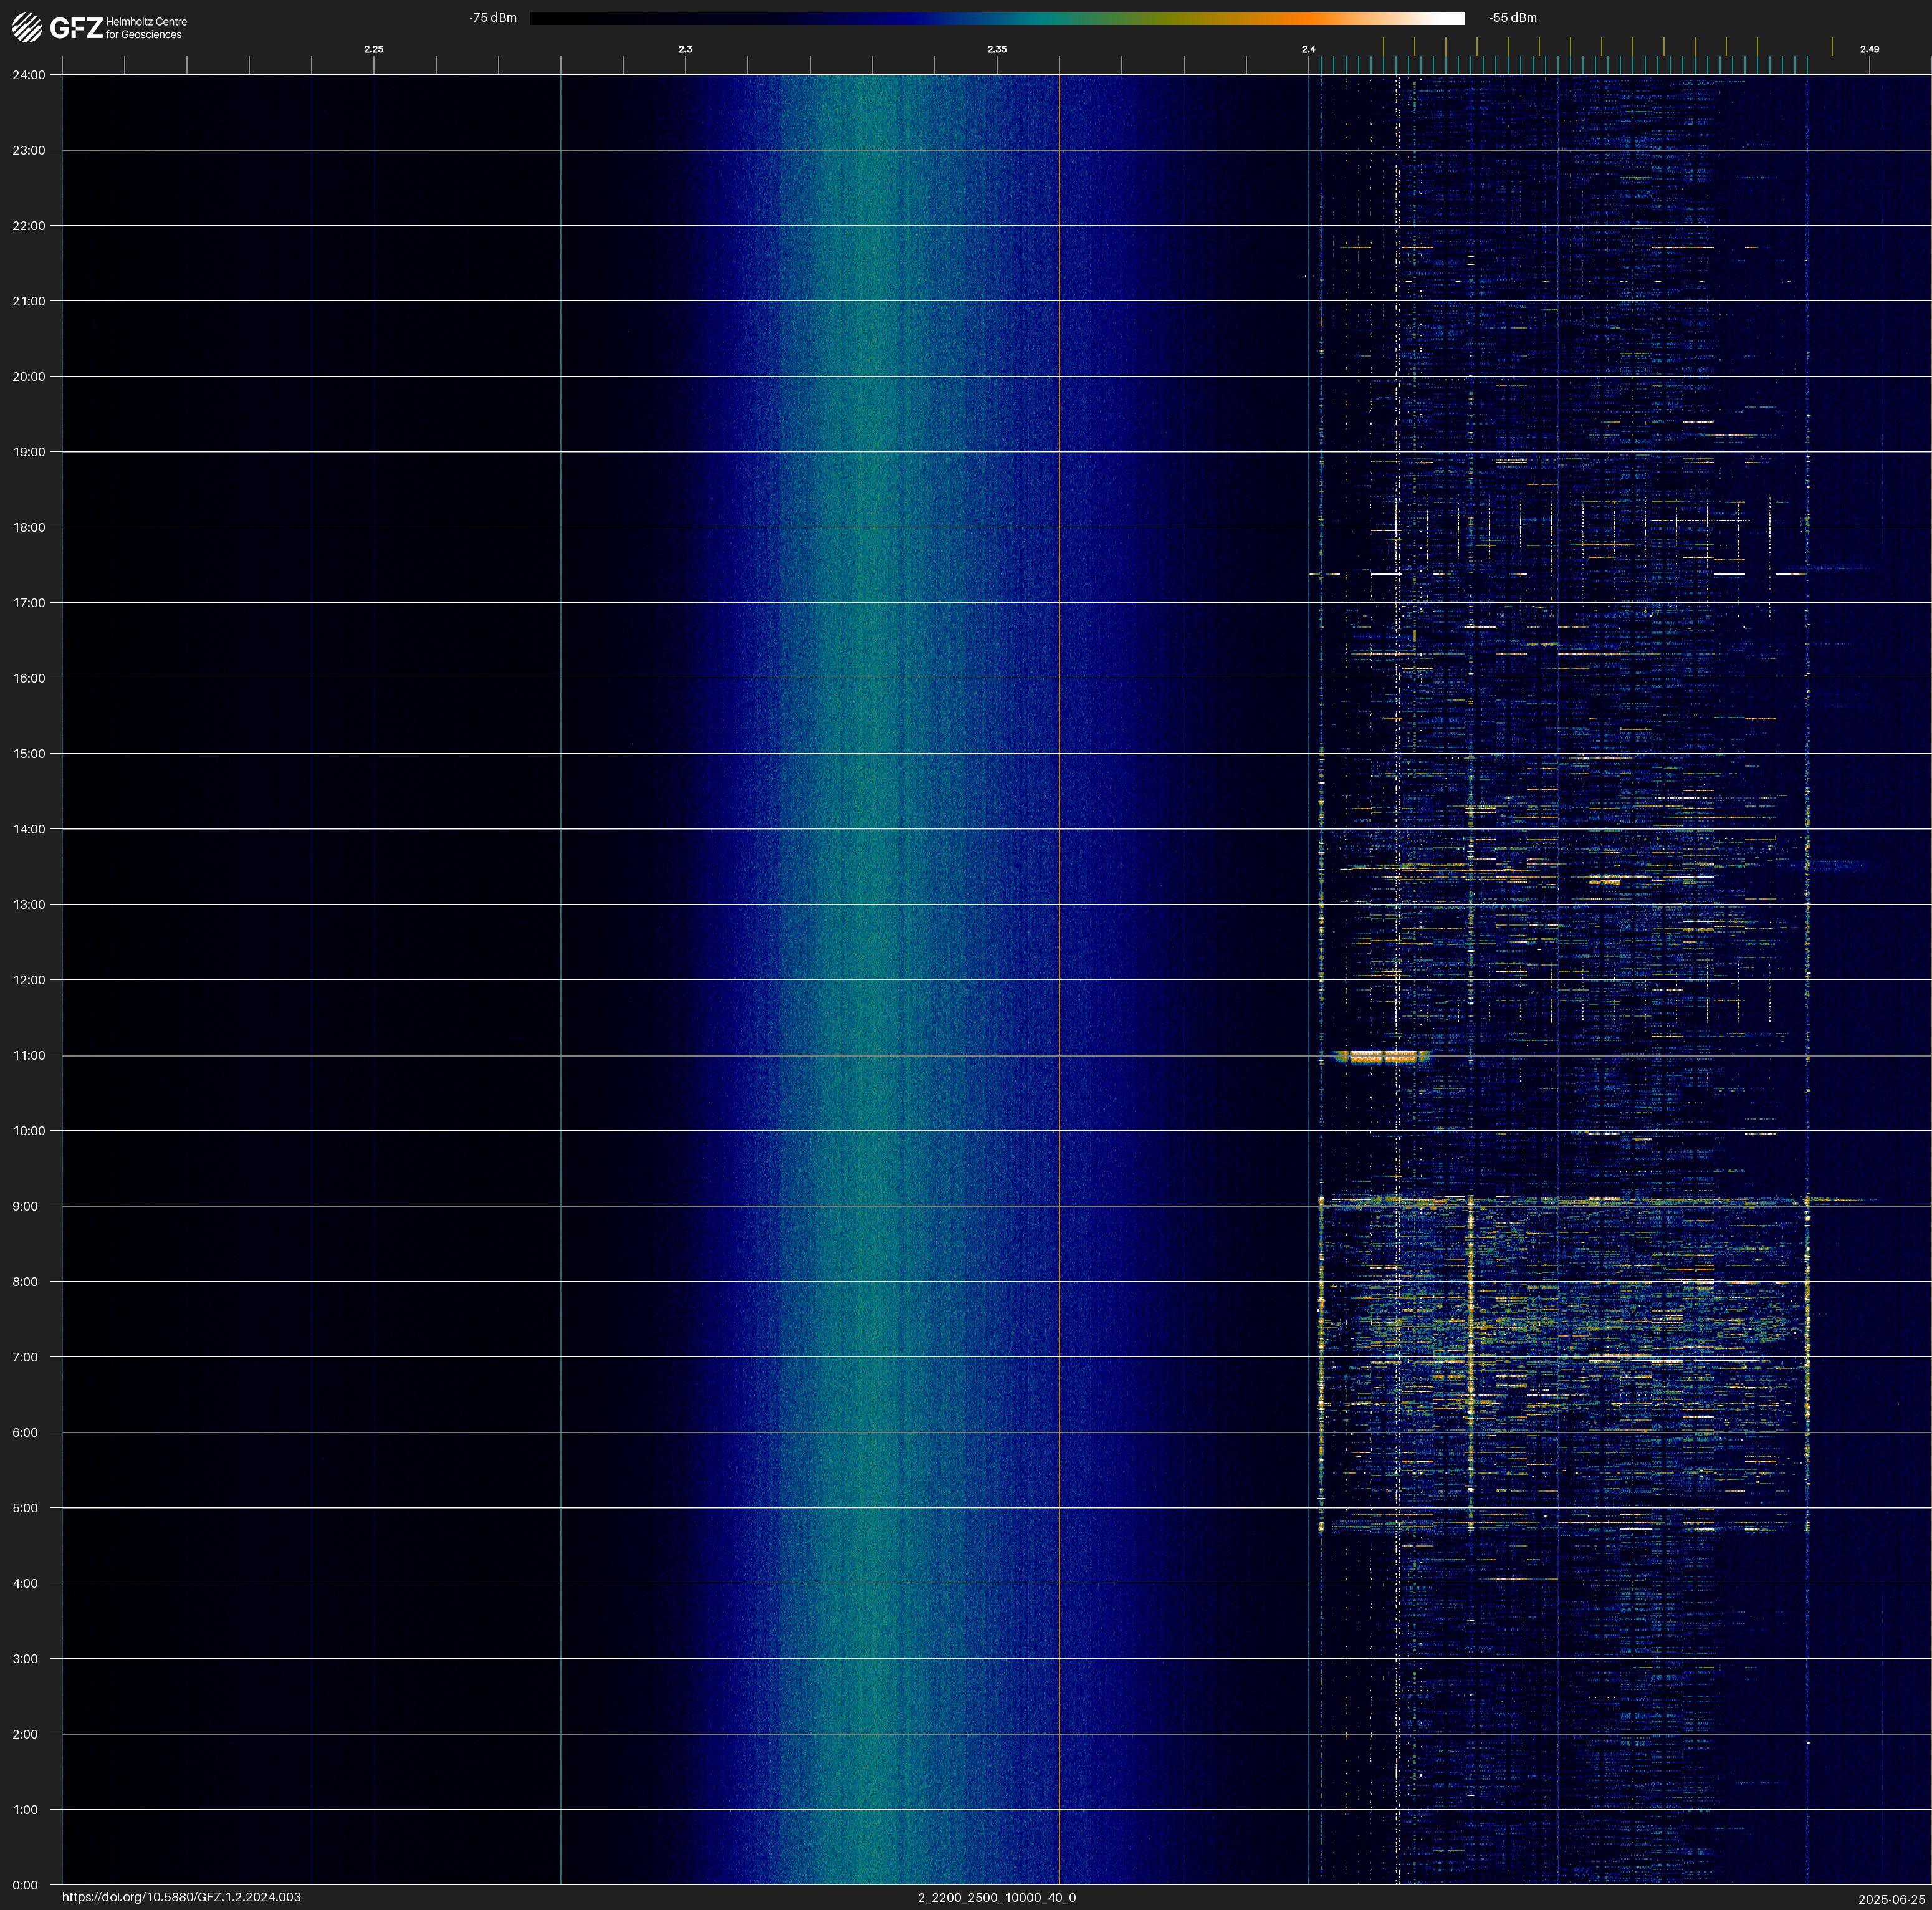This screenshot has width=1932, height=1910.
Task: Click the -75 dBm scale minimum label
Action: (493, 18)
